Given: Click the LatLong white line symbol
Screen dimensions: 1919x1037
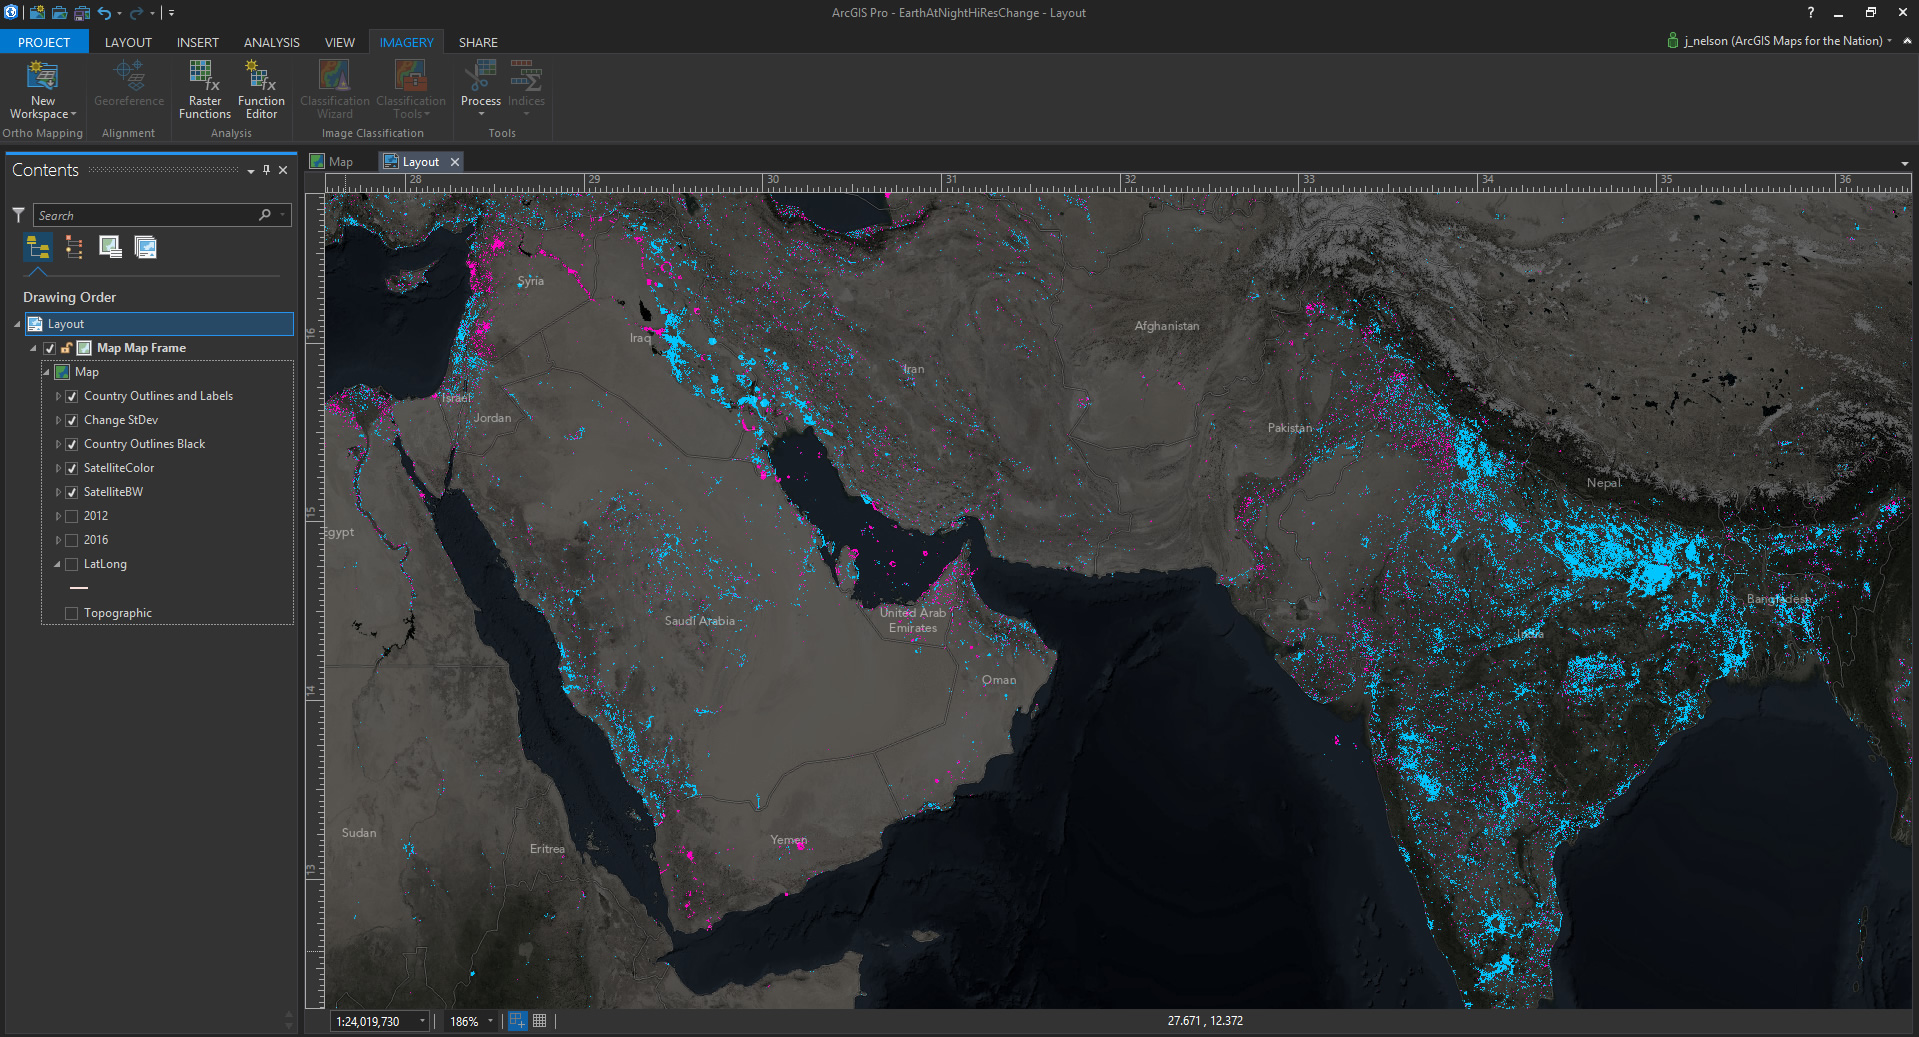Looking at the screenshot, I should click(79, 588).
